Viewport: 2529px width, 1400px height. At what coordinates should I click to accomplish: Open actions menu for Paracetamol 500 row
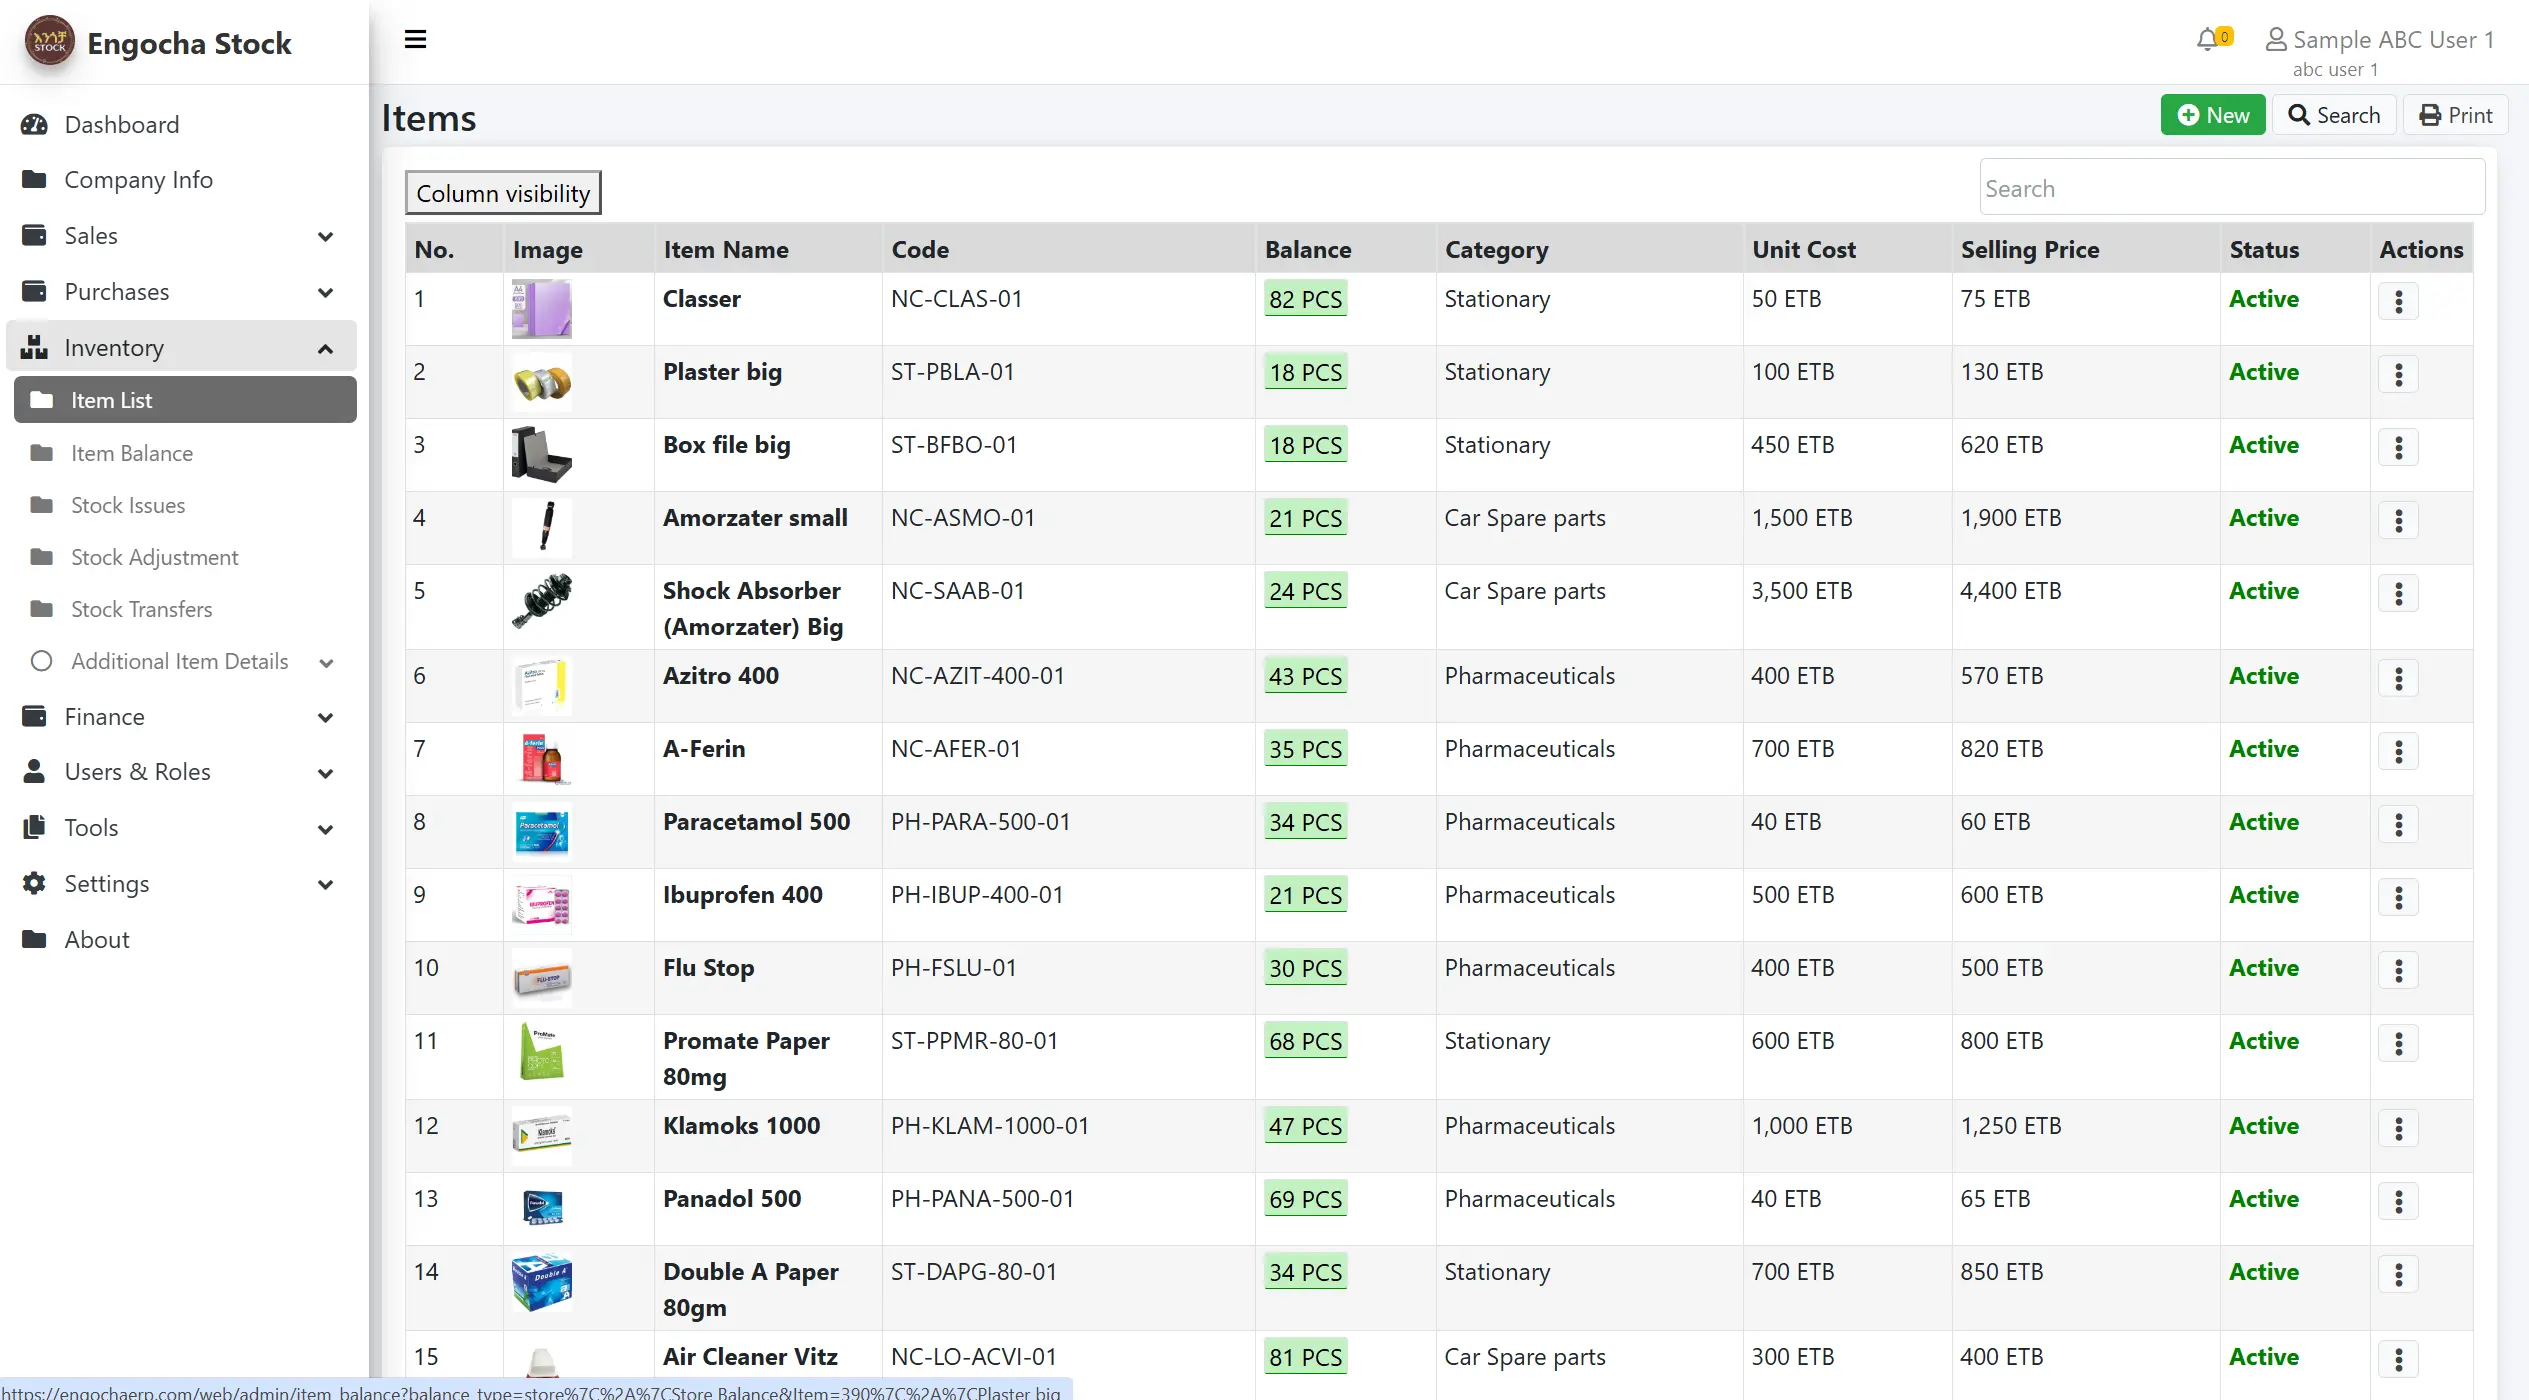point(2398,825)
